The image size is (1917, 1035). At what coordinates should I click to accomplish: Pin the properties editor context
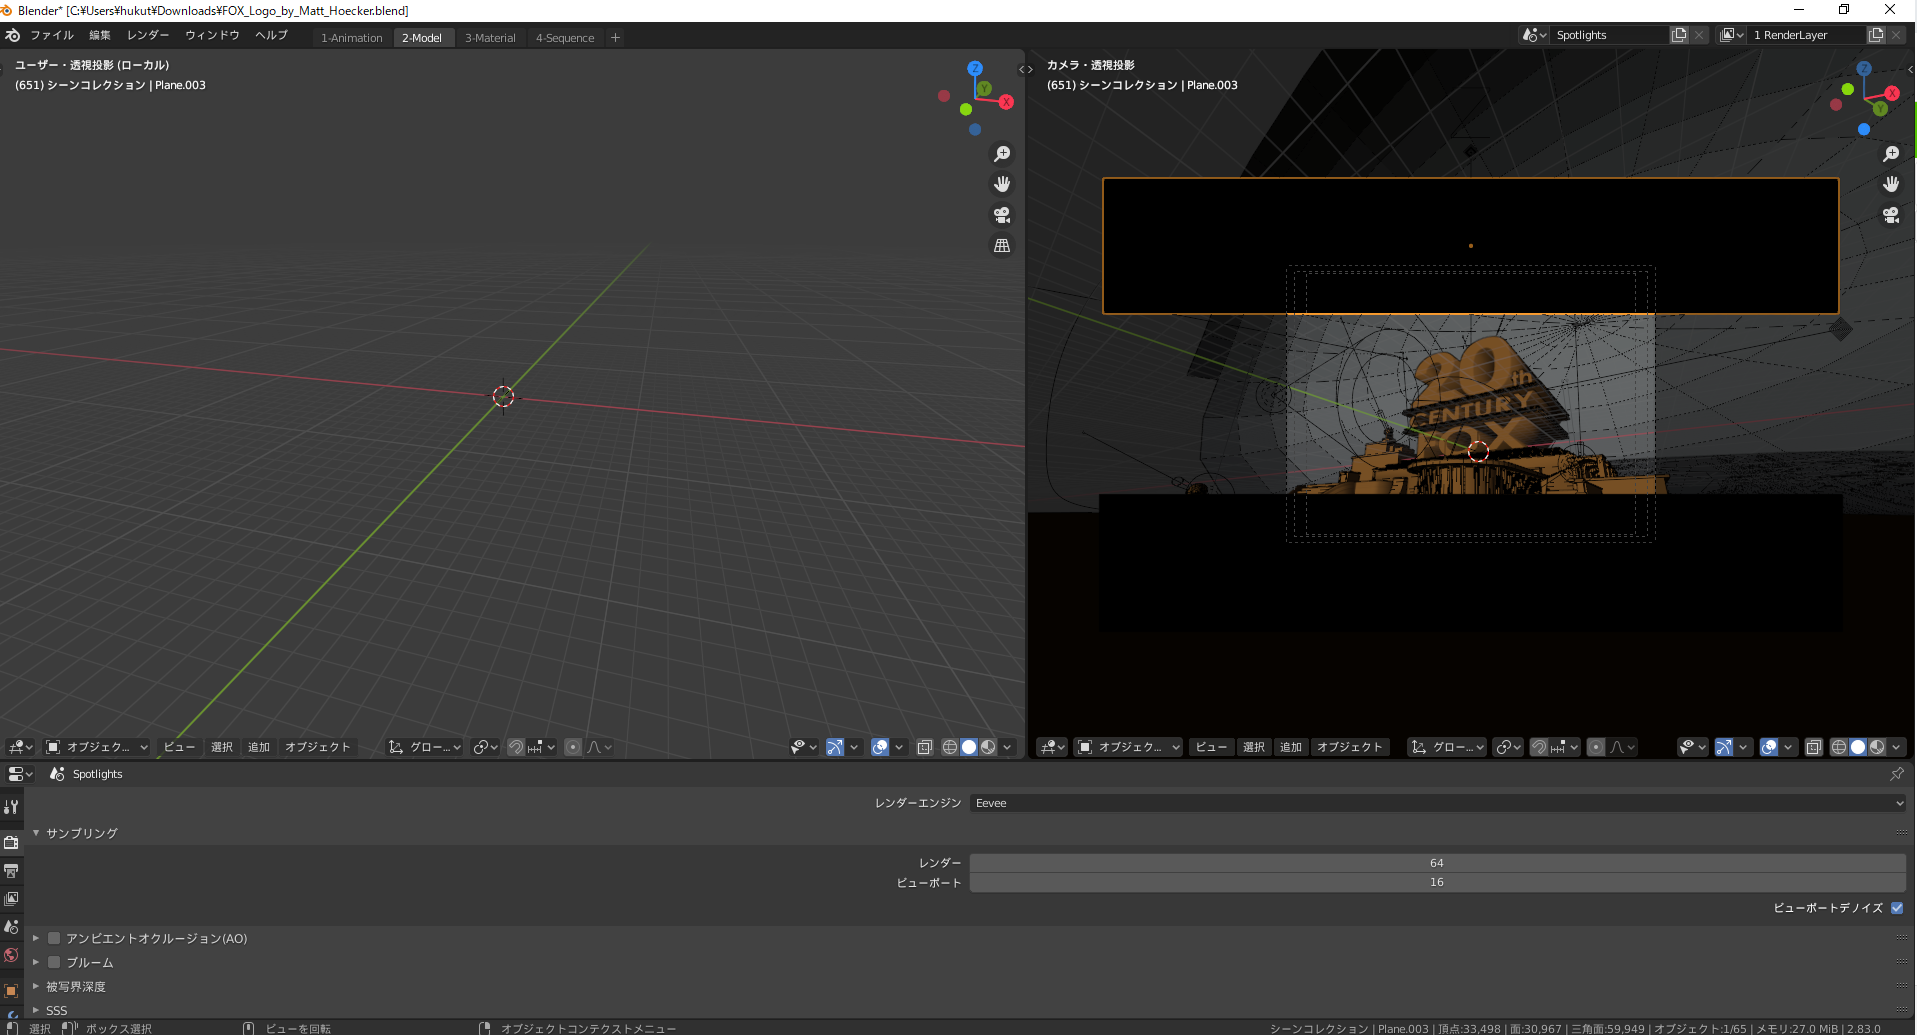tap(1897, 774)
